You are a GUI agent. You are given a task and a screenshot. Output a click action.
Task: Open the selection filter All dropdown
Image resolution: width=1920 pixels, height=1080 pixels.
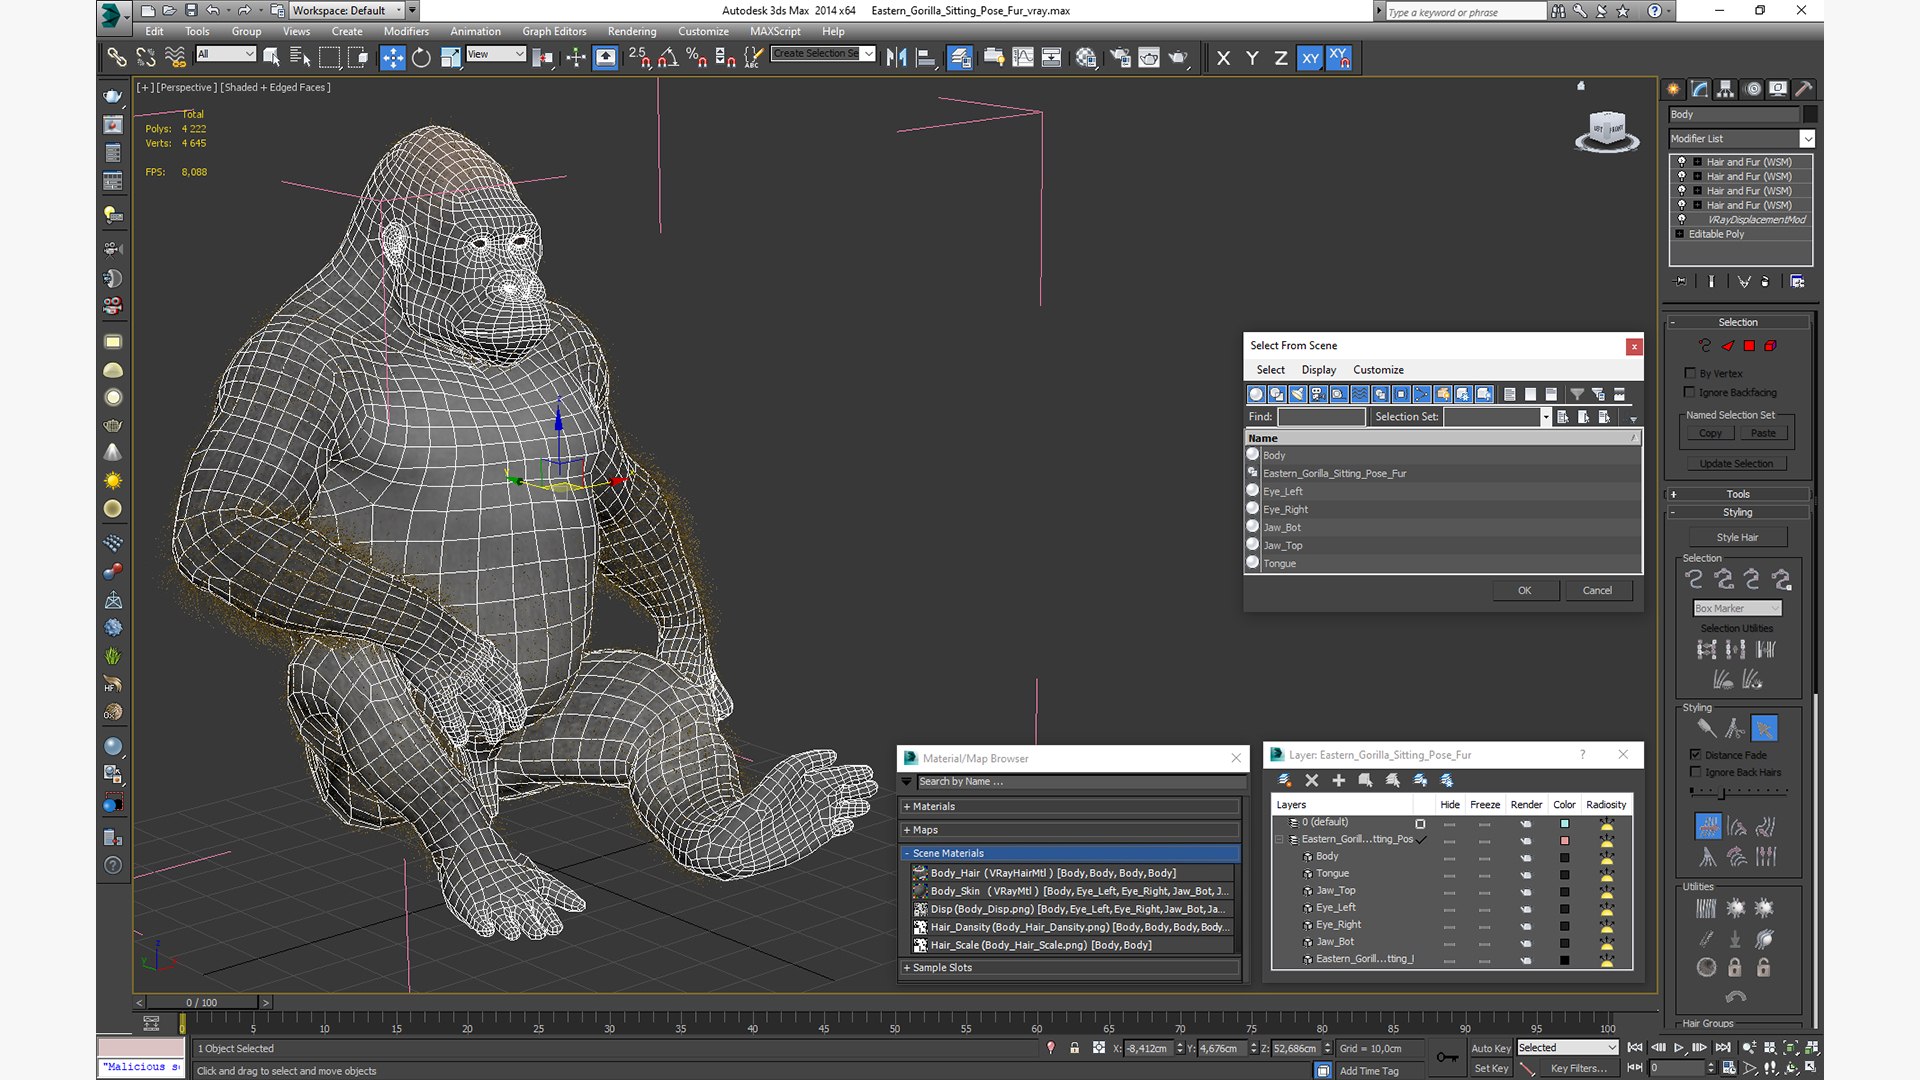(225, 54)
